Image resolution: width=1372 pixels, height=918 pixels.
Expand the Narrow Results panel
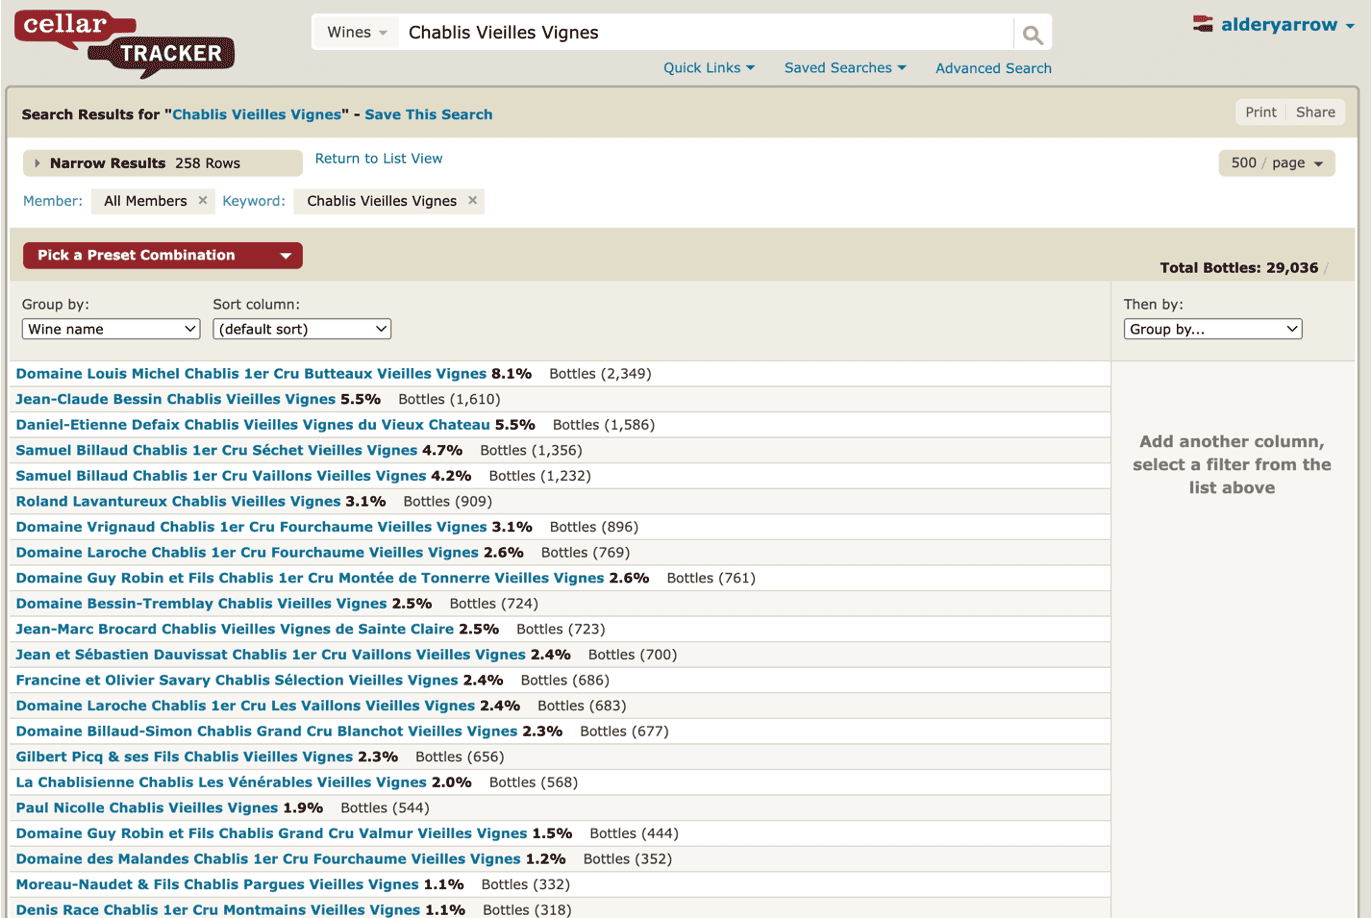point(162,163)
